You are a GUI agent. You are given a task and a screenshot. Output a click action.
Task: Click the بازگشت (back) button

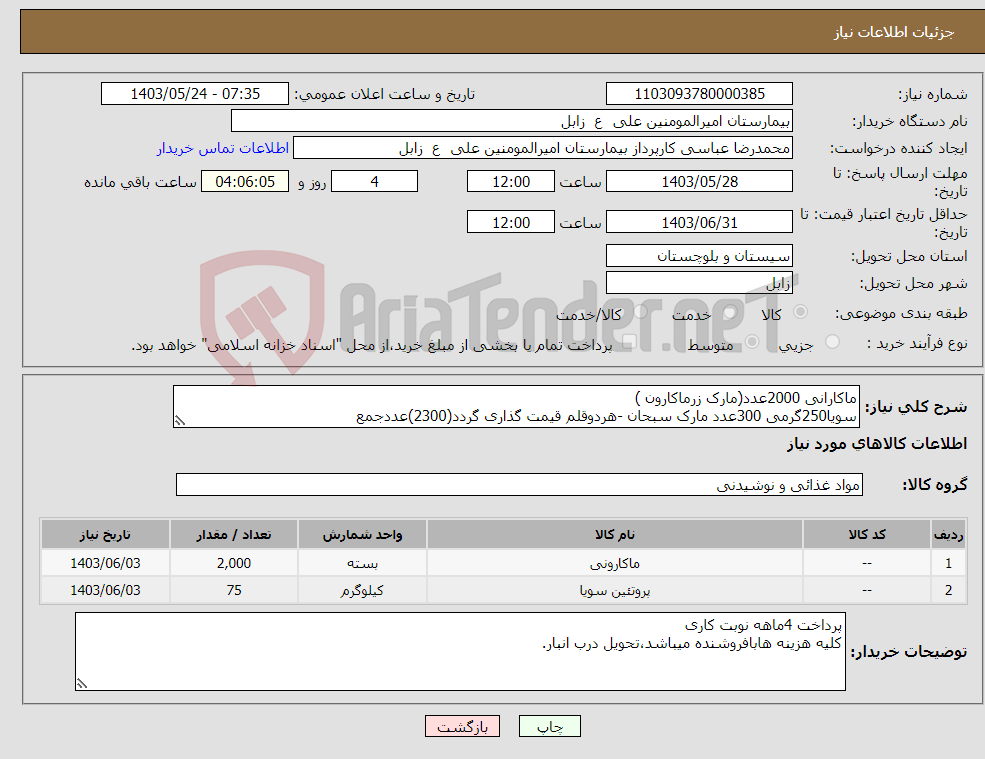click(462, 726)
